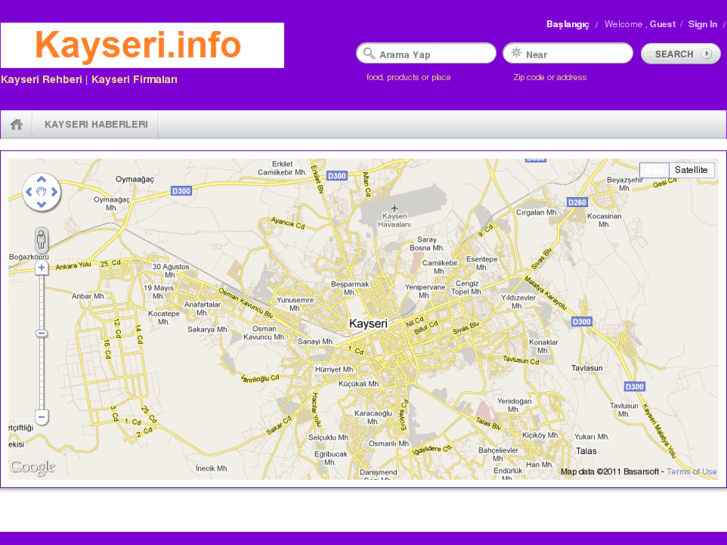Click the Kocasinan Mh. label
Viewport: 727px width, 545px height.
pyautogui.click(x=604, y=220)
